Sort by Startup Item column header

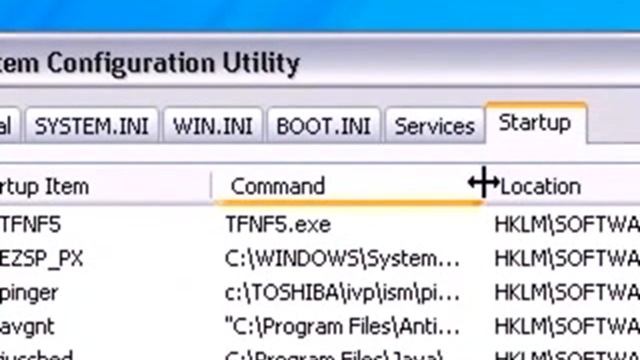(x=105, y=186)
